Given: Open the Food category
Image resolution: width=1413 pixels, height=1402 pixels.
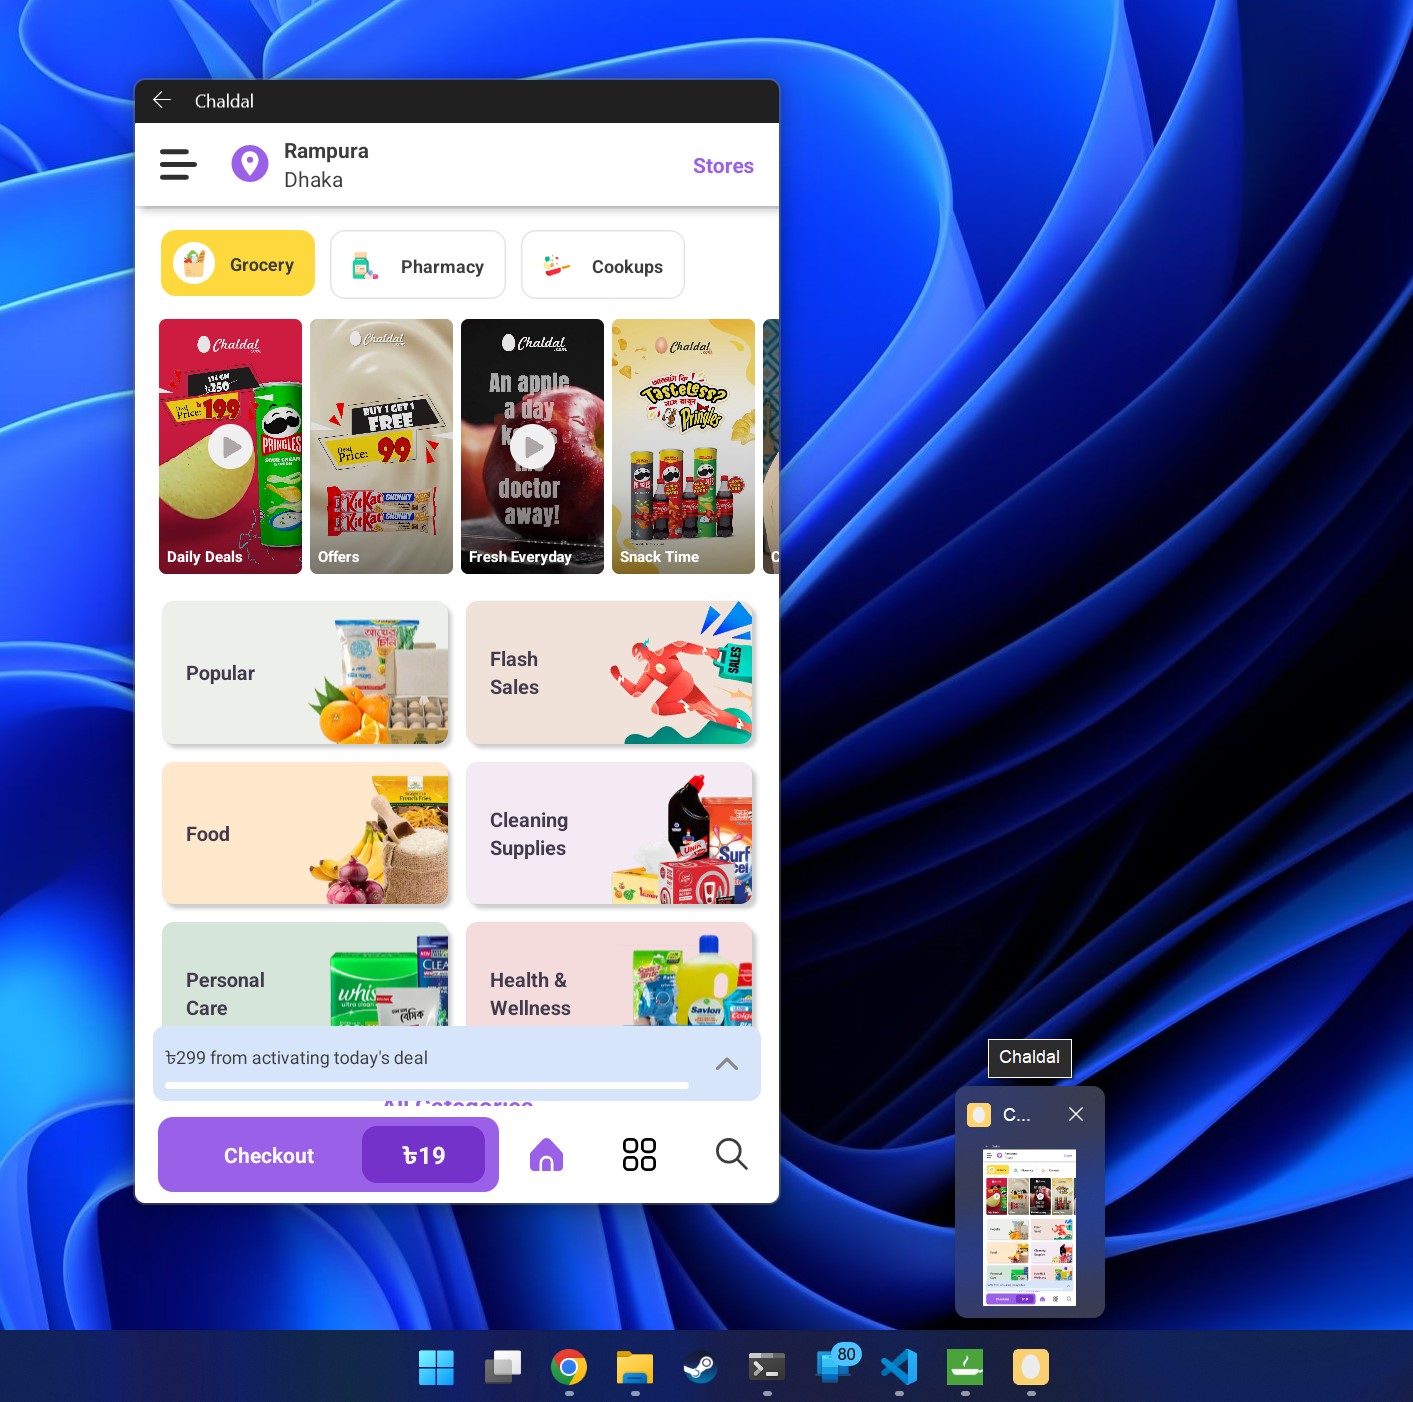Looking at the screenshot, I should pyautogui.click(x=306, y=834).
